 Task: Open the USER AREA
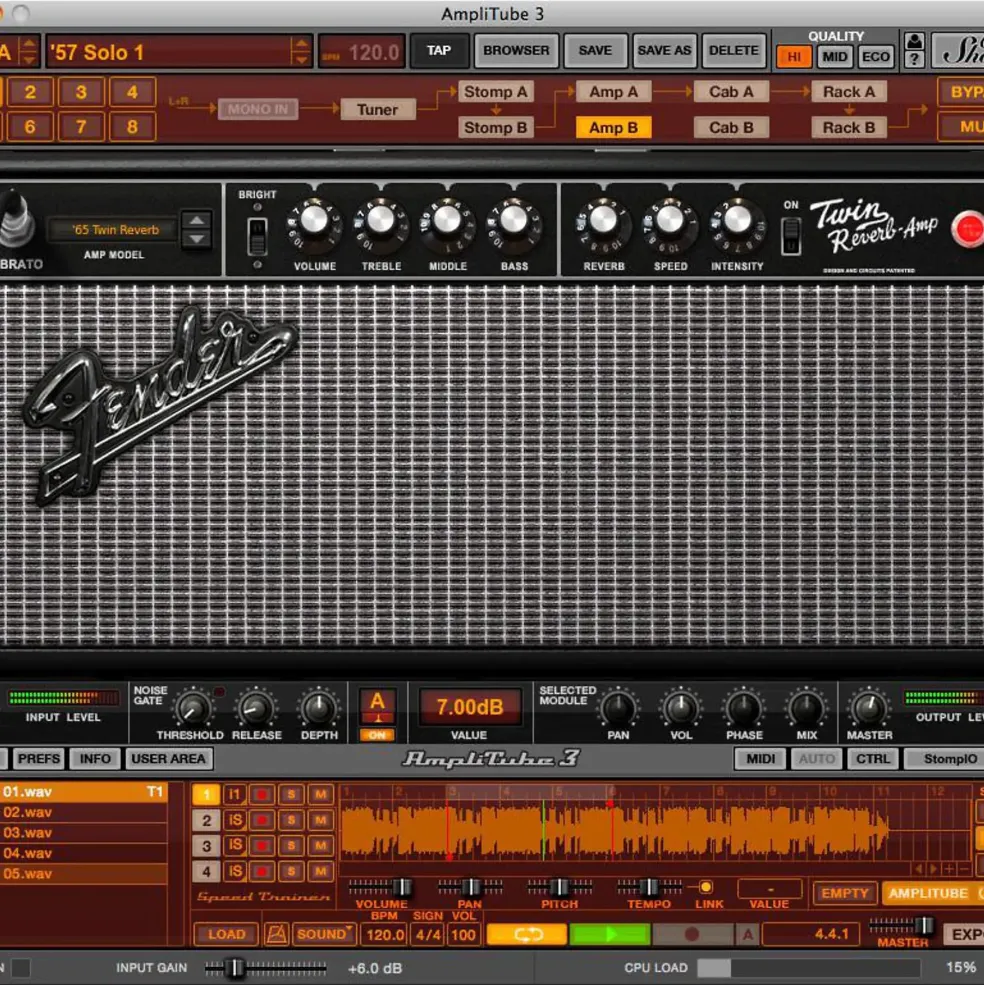168,759
